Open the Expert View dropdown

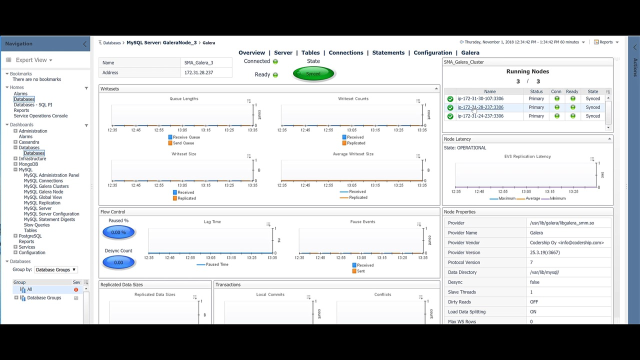34,60
